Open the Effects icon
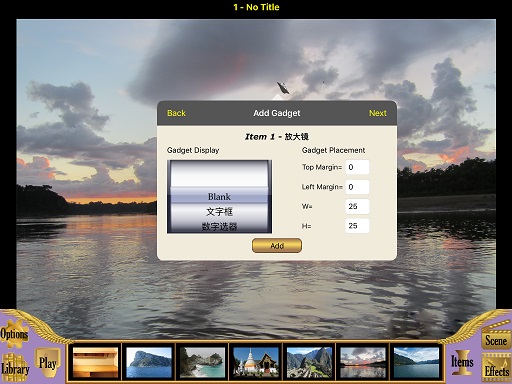This screenshot has height=384, width=512. [497, 368]
